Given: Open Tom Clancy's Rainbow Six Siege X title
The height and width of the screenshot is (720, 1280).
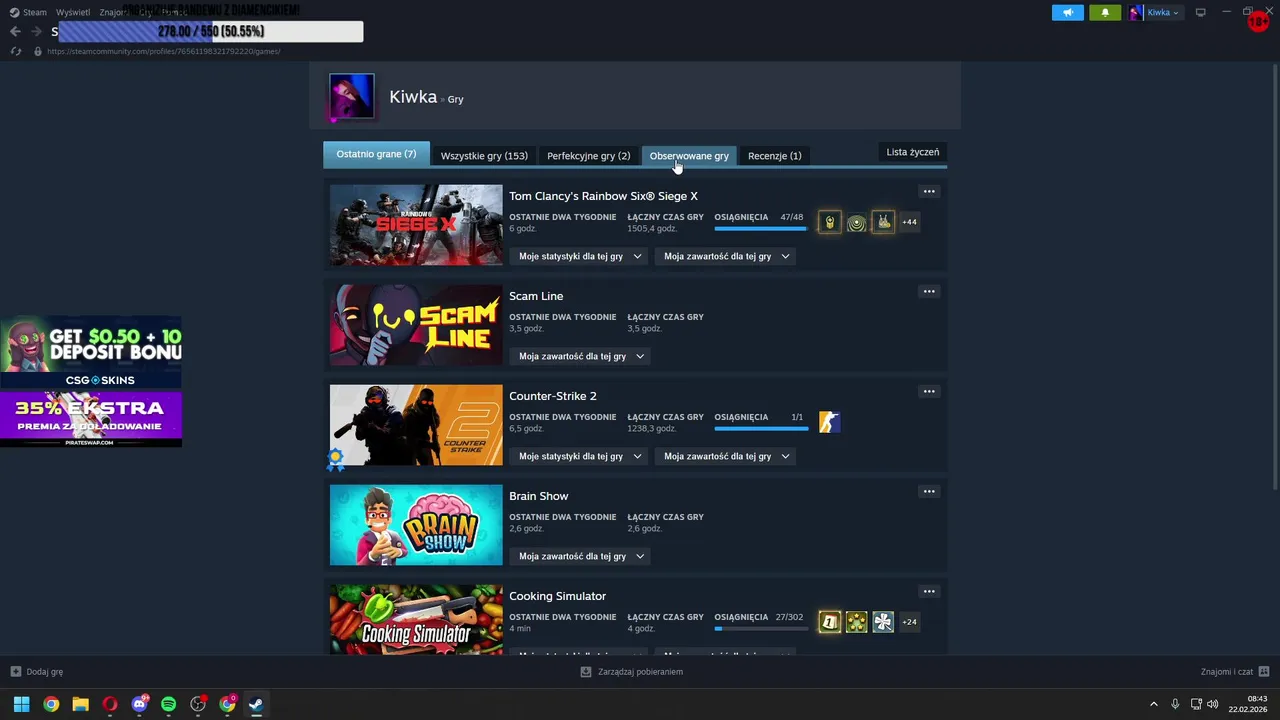Looking at the screenshot, I should tap(603, 196).
